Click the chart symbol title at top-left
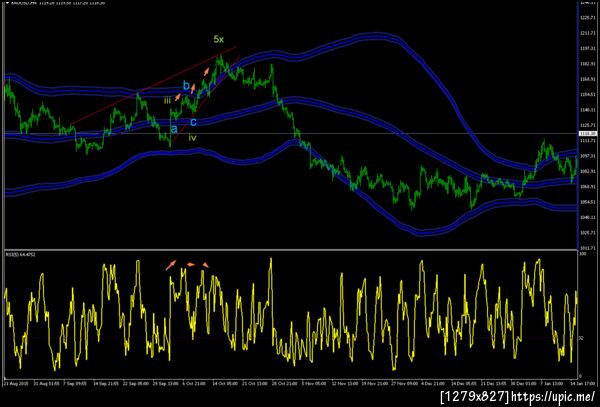600x407 pixels. tap(58, 2)
